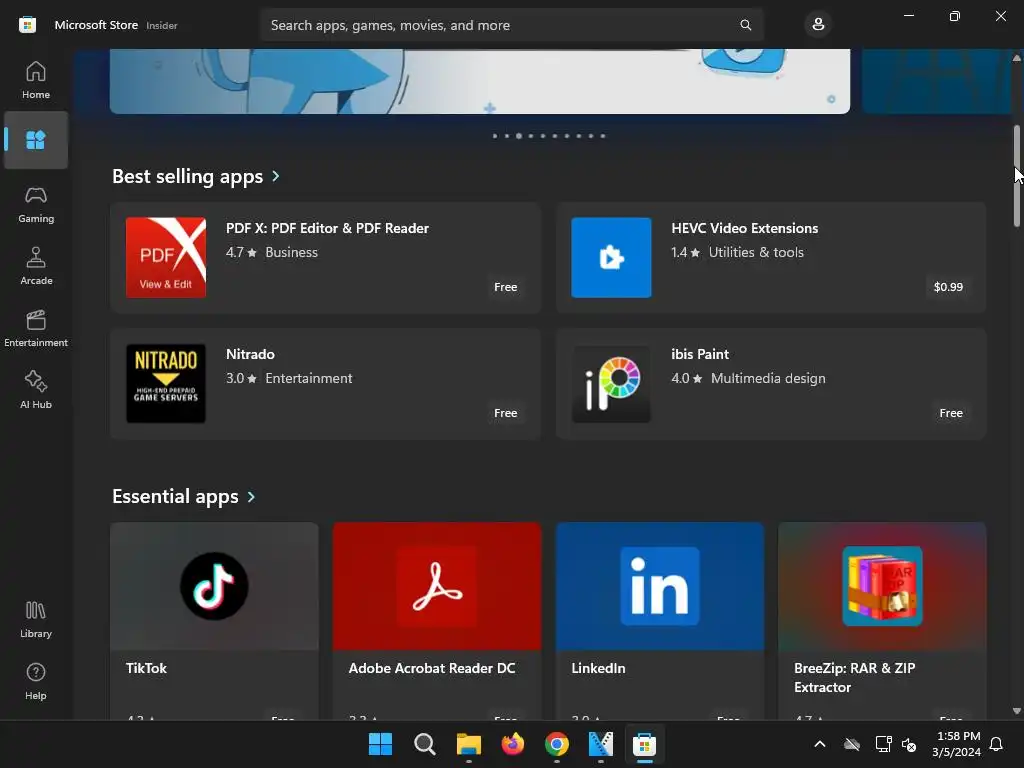This screenshot has height=768, width=1024.
Task: Click scrollbar down arrow
Action: (x=1017, y=711)
